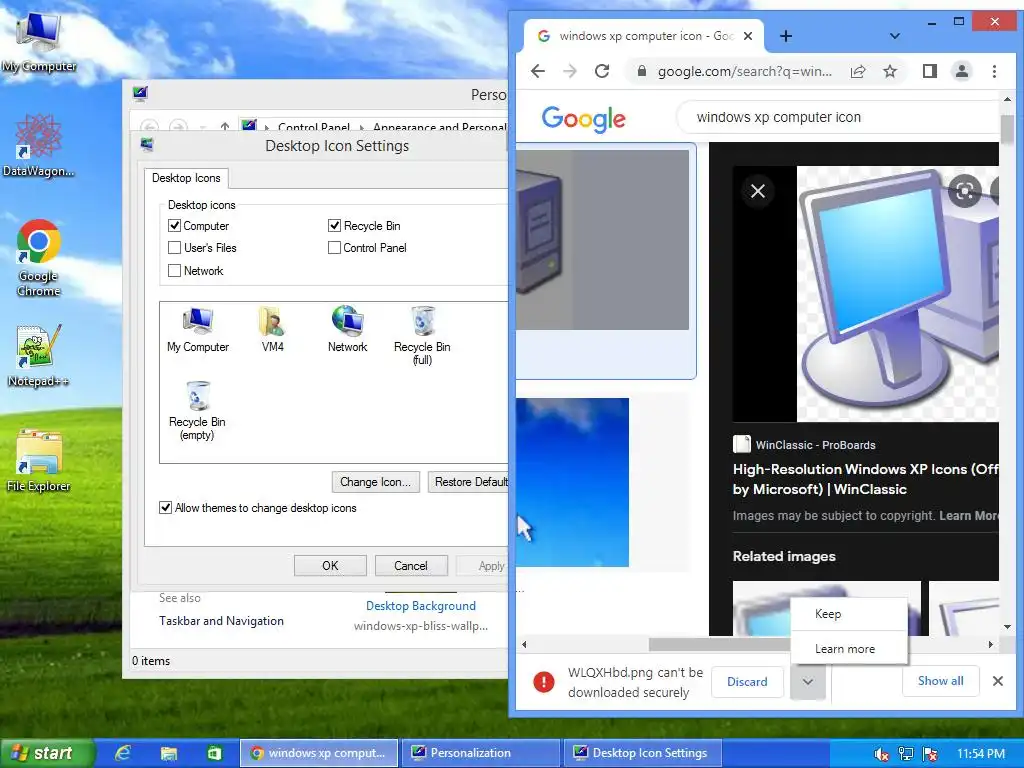Dismiss the download bar
The height and width of the screenshot is (768, 1024).
tap(998, 681)
